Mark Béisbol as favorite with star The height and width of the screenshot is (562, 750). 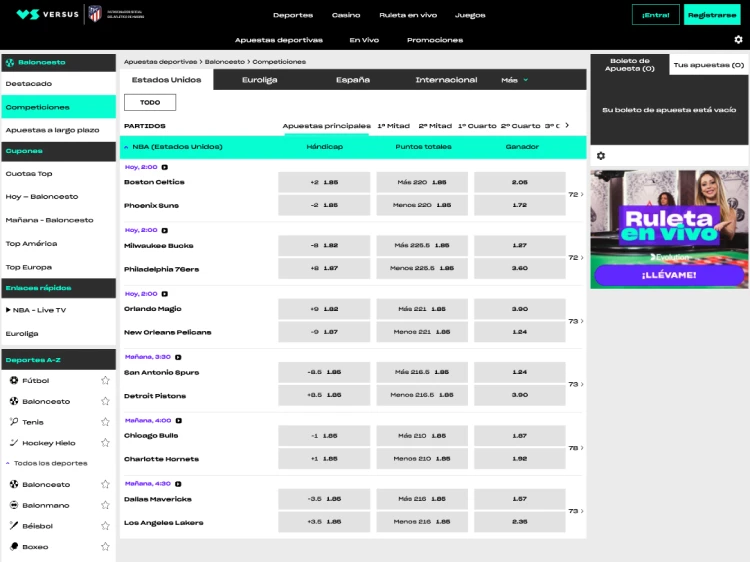click(105, 526)
